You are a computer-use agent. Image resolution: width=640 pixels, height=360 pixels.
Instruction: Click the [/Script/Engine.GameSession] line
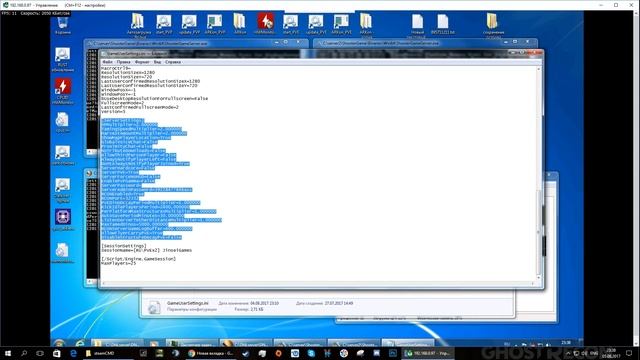point(138,259)
